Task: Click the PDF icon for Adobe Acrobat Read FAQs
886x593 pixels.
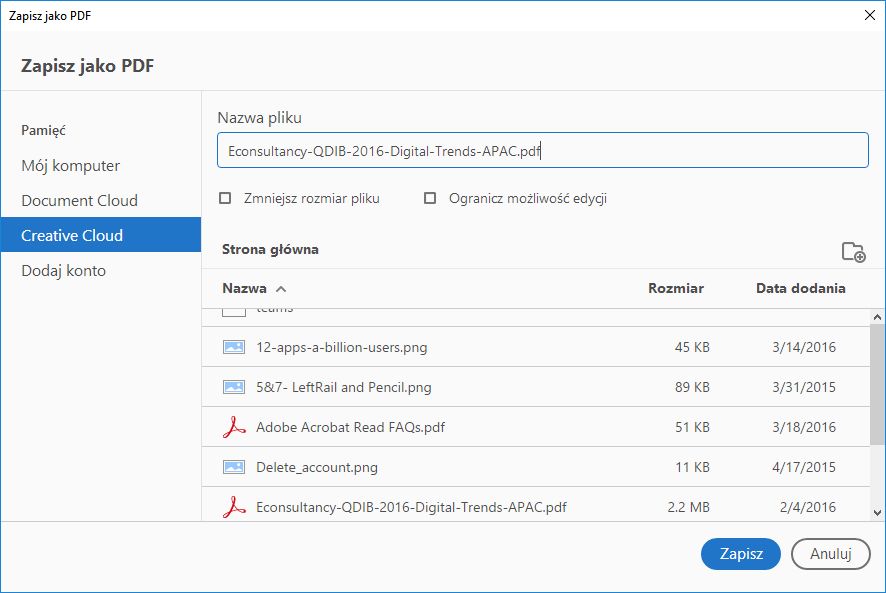Action: [x=234, y=427]
